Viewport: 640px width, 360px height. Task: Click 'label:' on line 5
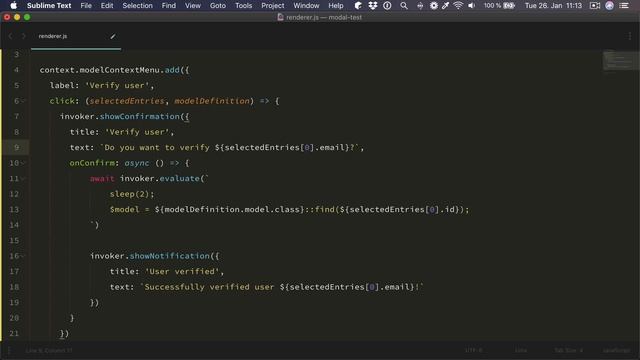point(64,85)
